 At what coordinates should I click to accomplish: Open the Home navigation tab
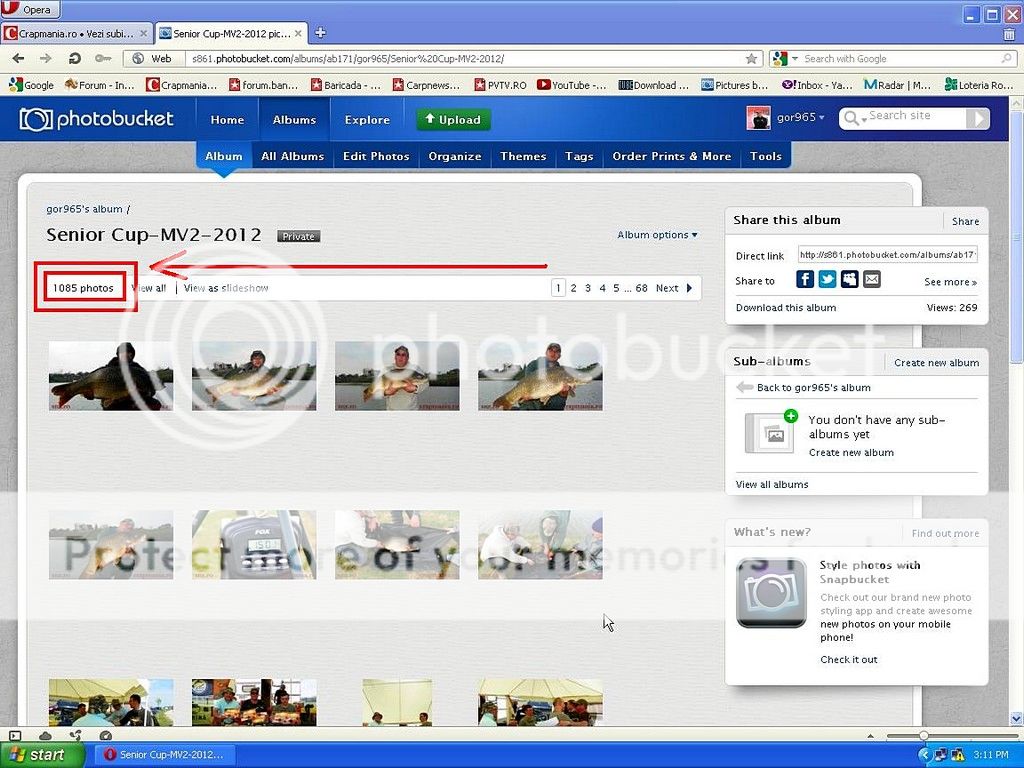point(227,120)
